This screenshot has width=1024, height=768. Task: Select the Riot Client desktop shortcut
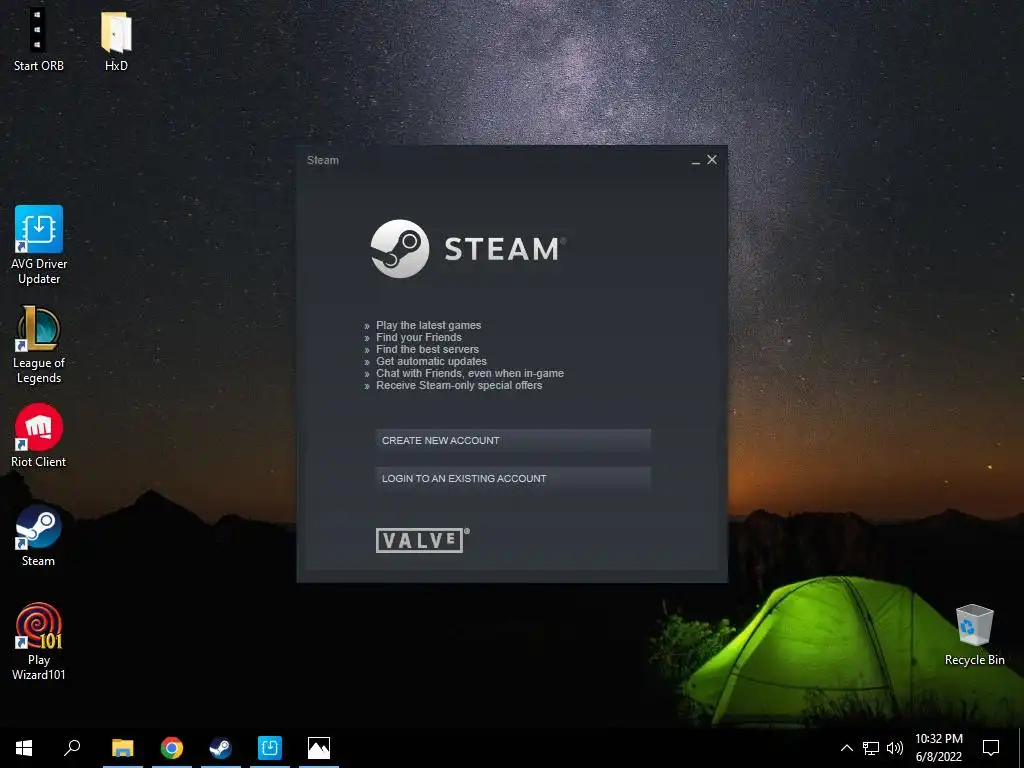39,436
